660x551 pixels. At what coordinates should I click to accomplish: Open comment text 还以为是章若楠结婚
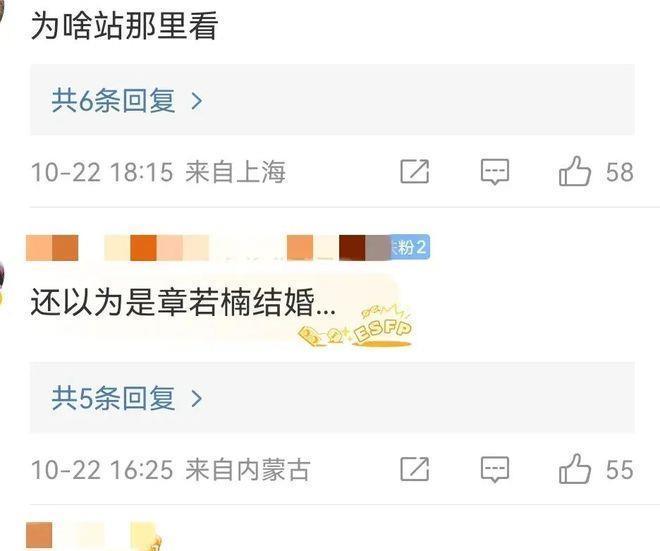tap(183, 303)
